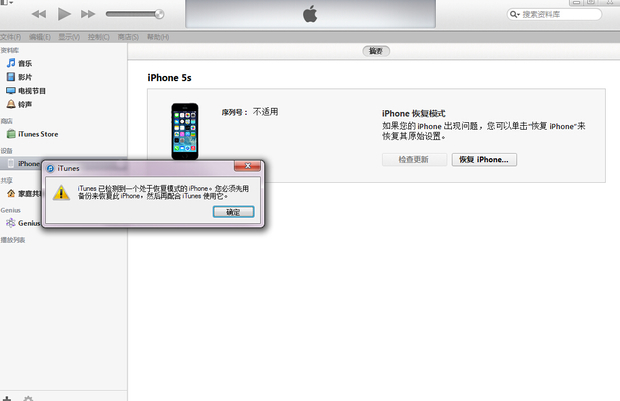Viewport: 620px width, 401px height.
Task: Click the fast forward next track button
Action: [x=88, y=14]
